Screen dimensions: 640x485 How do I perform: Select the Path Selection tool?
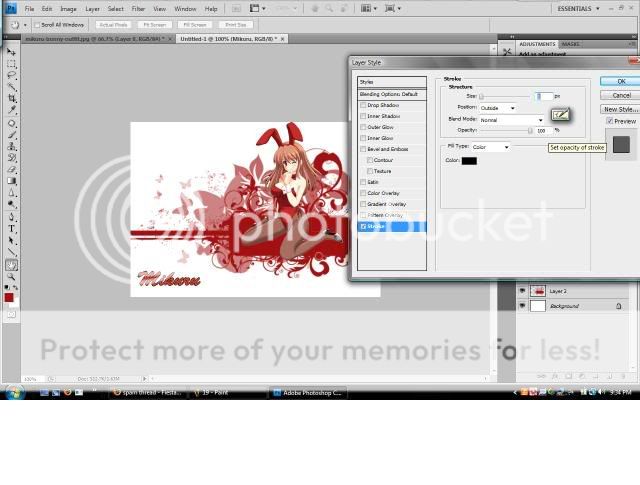11,240
